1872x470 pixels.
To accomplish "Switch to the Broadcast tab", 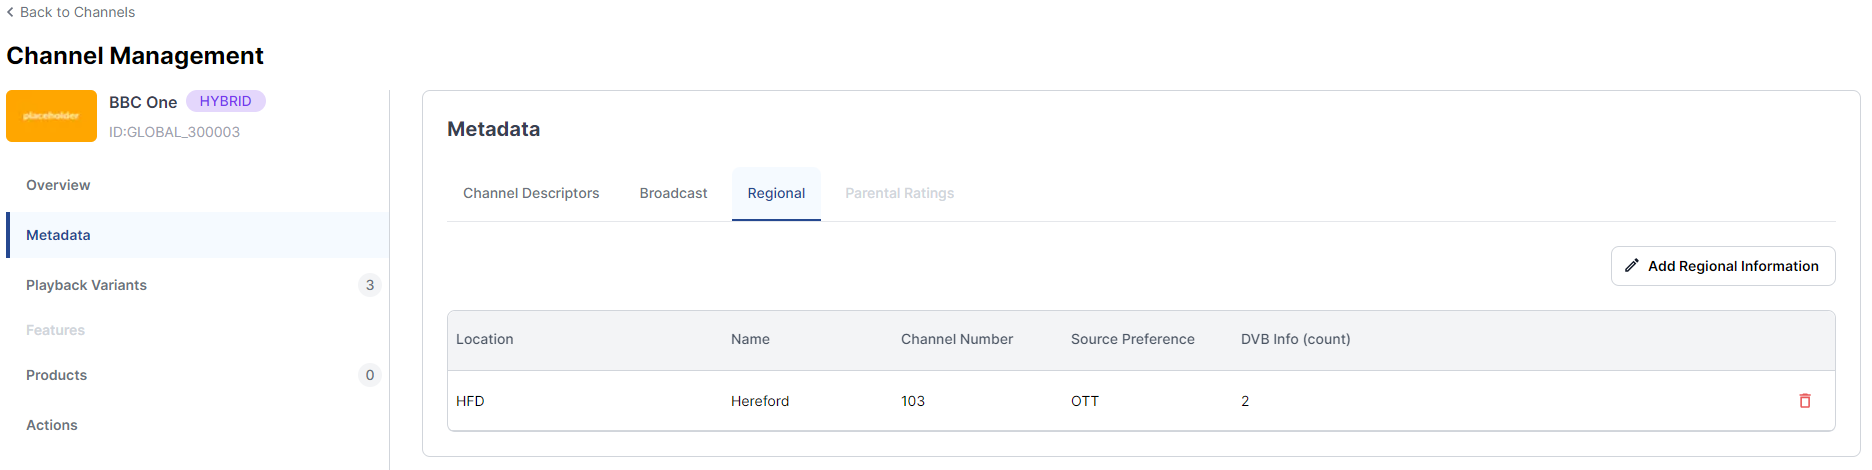I will pos(673,193).
